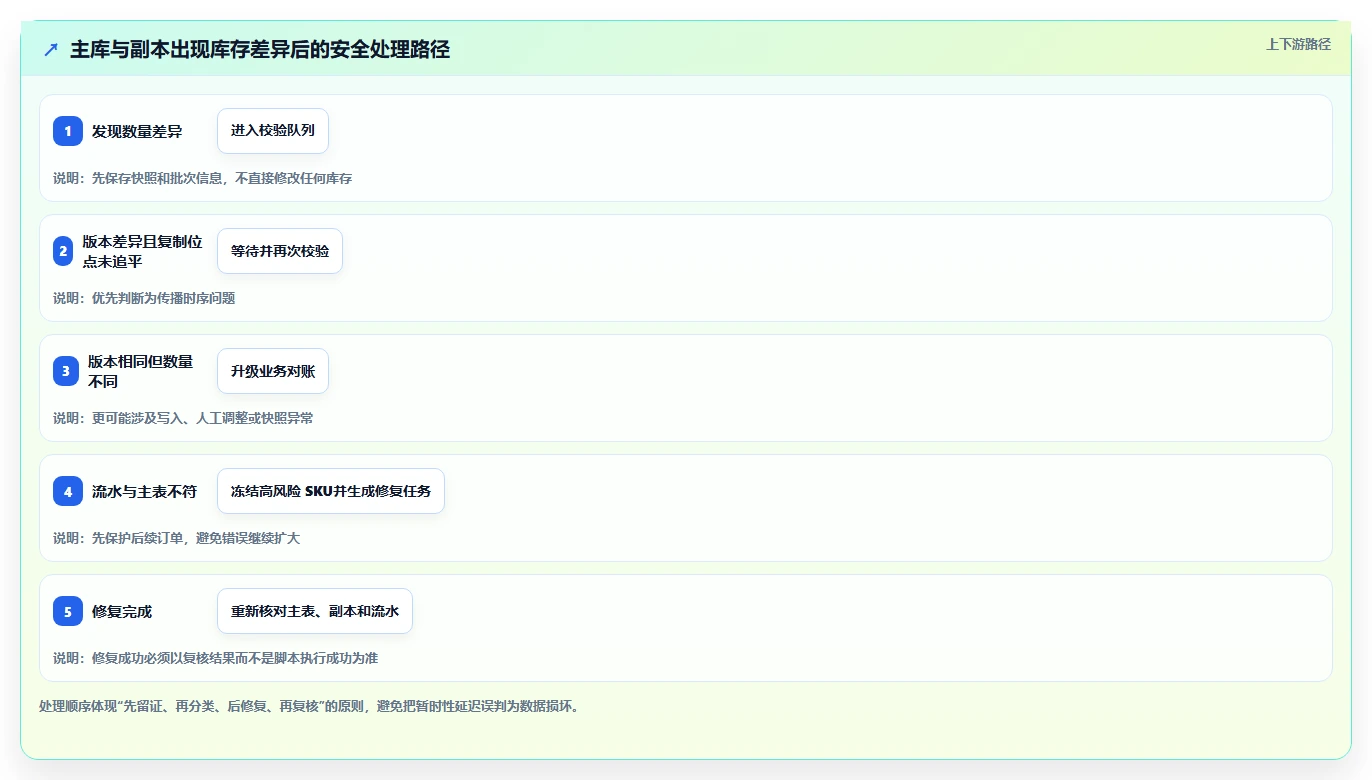1372x780 pixels.
Task: Click the step 4 number badge
Action: point(68,491)
